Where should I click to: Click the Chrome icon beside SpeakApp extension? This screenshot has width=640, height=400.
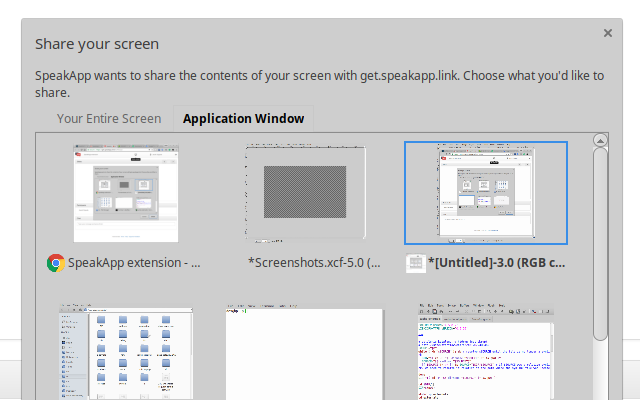click(x=56, y=263)
